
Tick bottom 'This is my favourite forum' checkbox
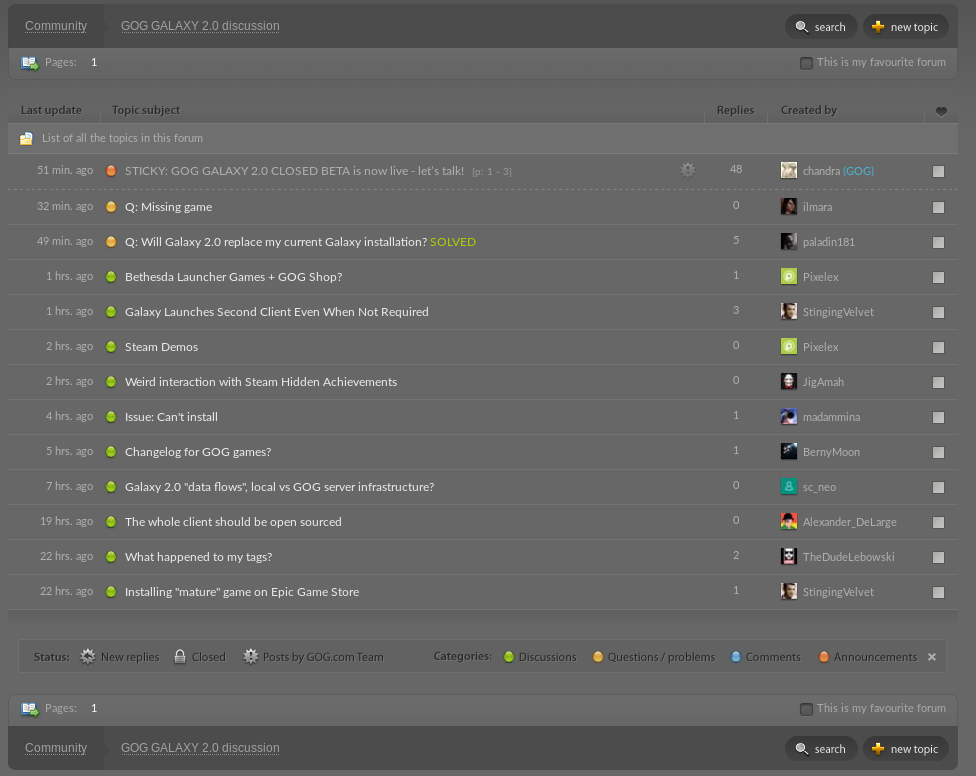pos(806,709)
